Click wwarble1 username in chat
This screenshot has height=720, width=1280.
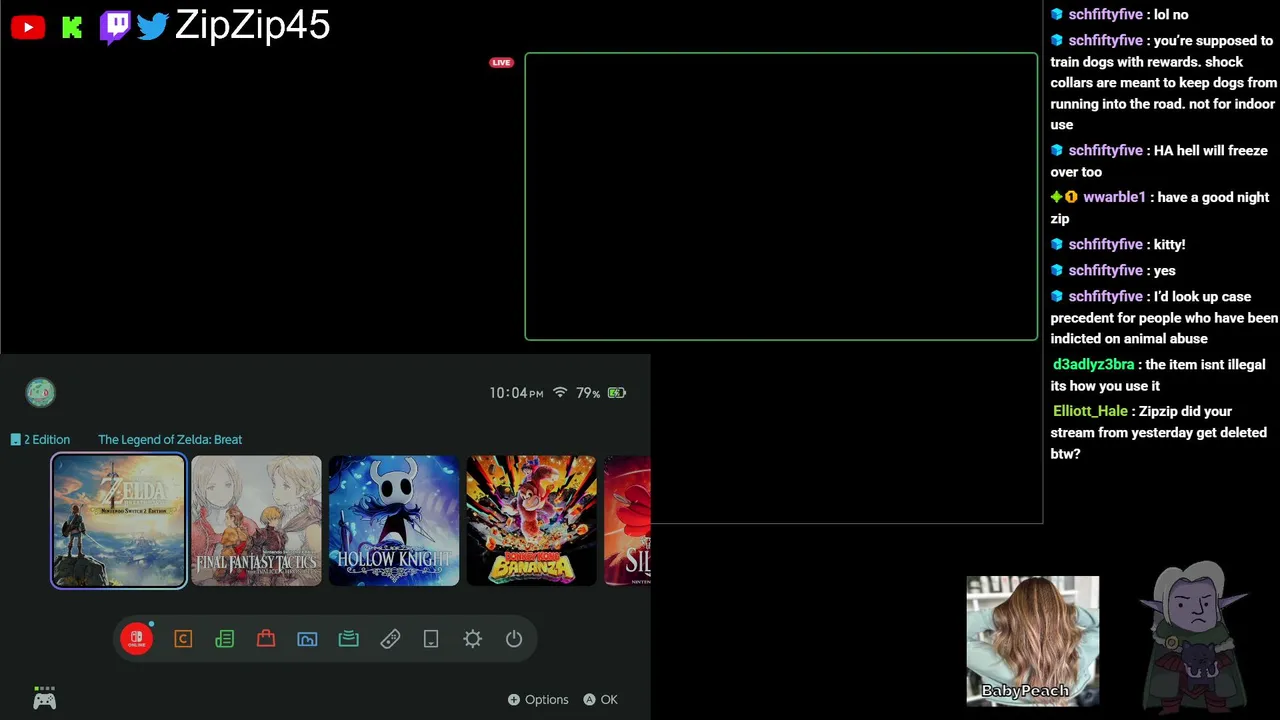coord(1114,197)
